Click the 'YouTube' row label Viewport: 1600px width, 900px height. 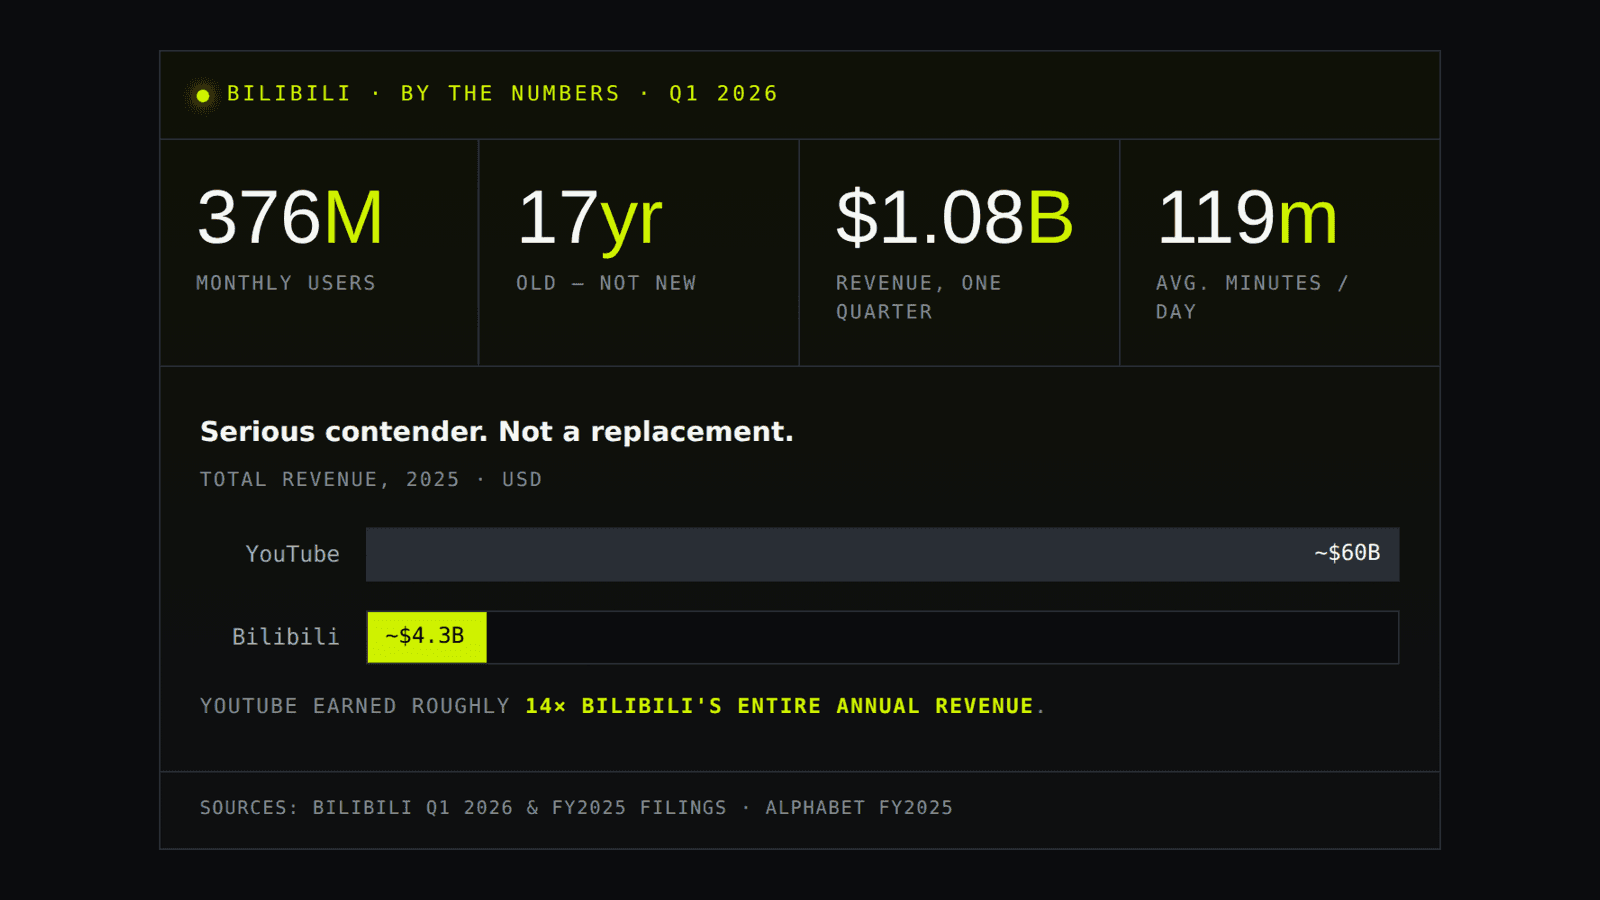click(x=293, y=554)
